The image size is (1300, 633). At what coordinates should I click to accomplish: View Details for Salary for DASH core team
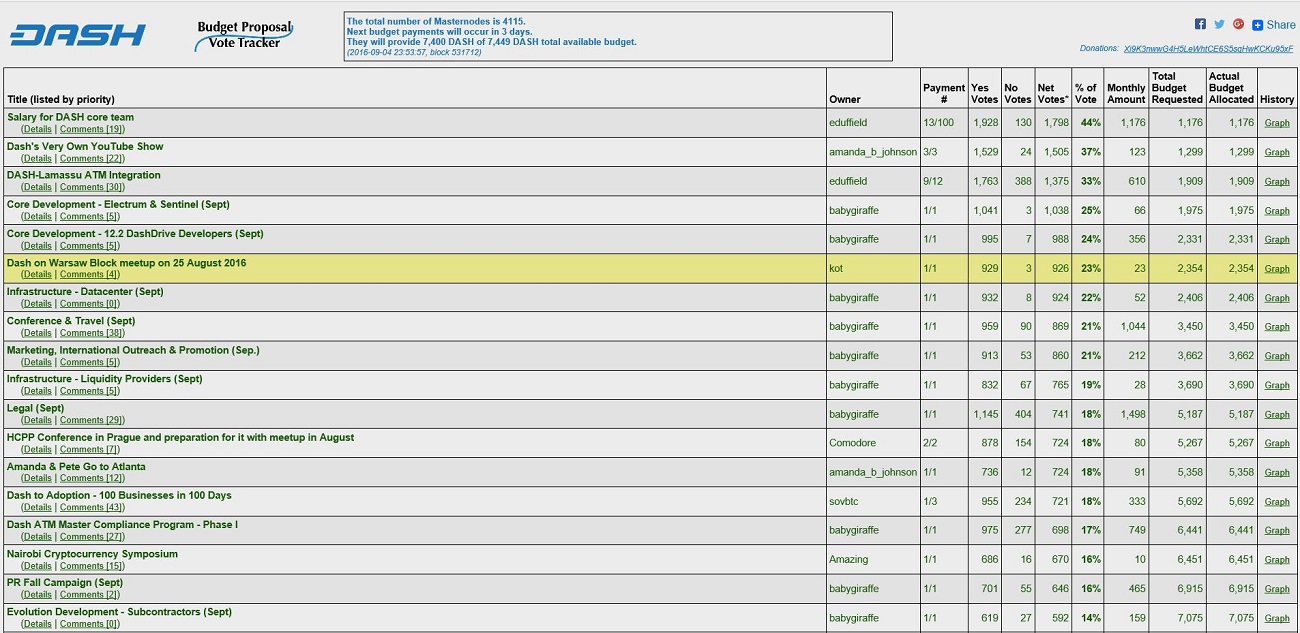tap(37, 129)
